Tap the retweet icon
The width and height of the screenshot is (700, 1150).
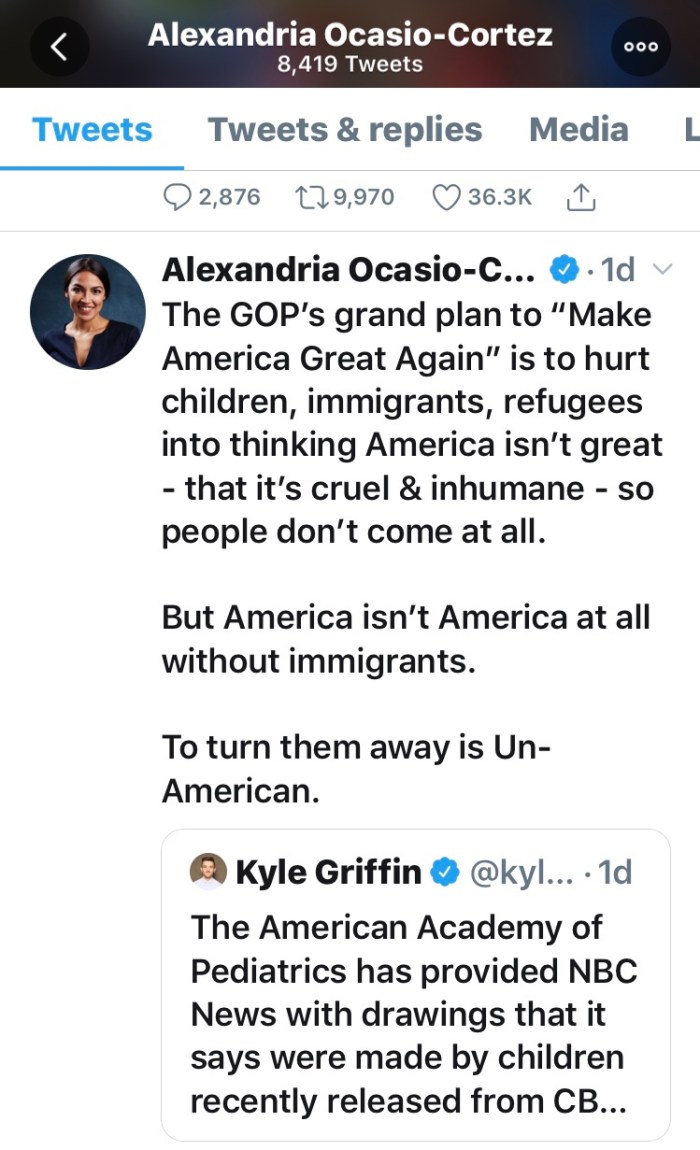tap(307, 198)
